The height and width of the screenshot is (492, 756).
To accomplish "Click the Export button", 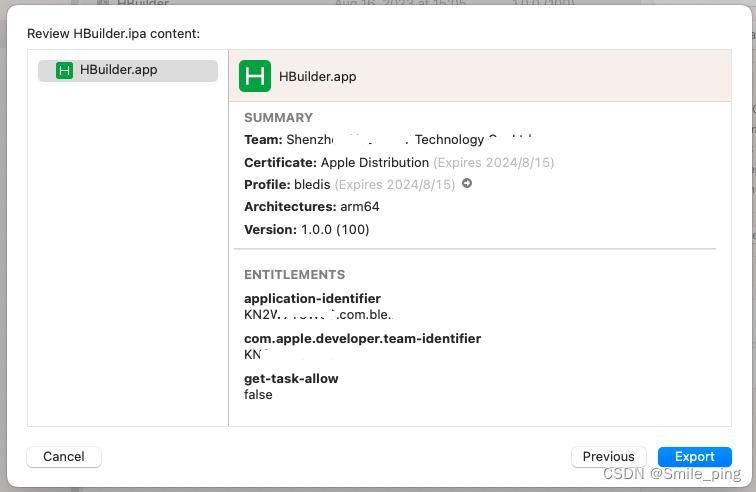I will click(x=694, y=456).
